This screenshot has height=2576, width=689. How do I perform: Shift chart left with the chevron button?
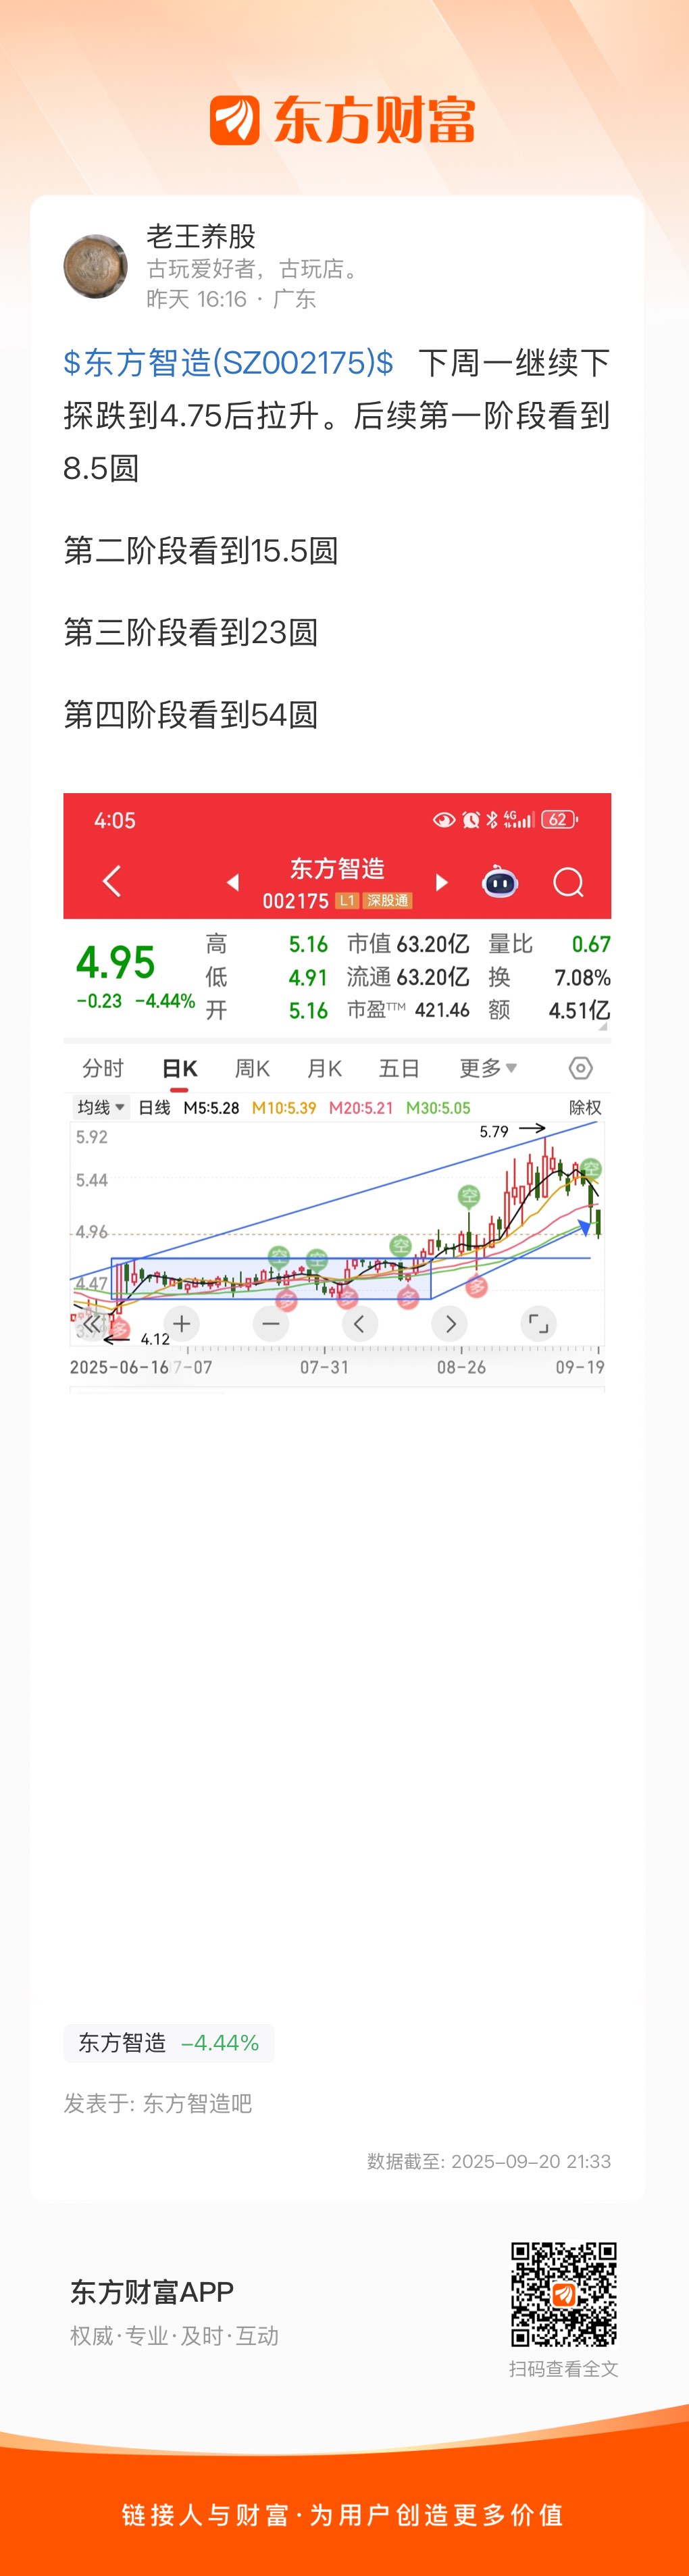pyautogui.click(x=359, y=1324)
